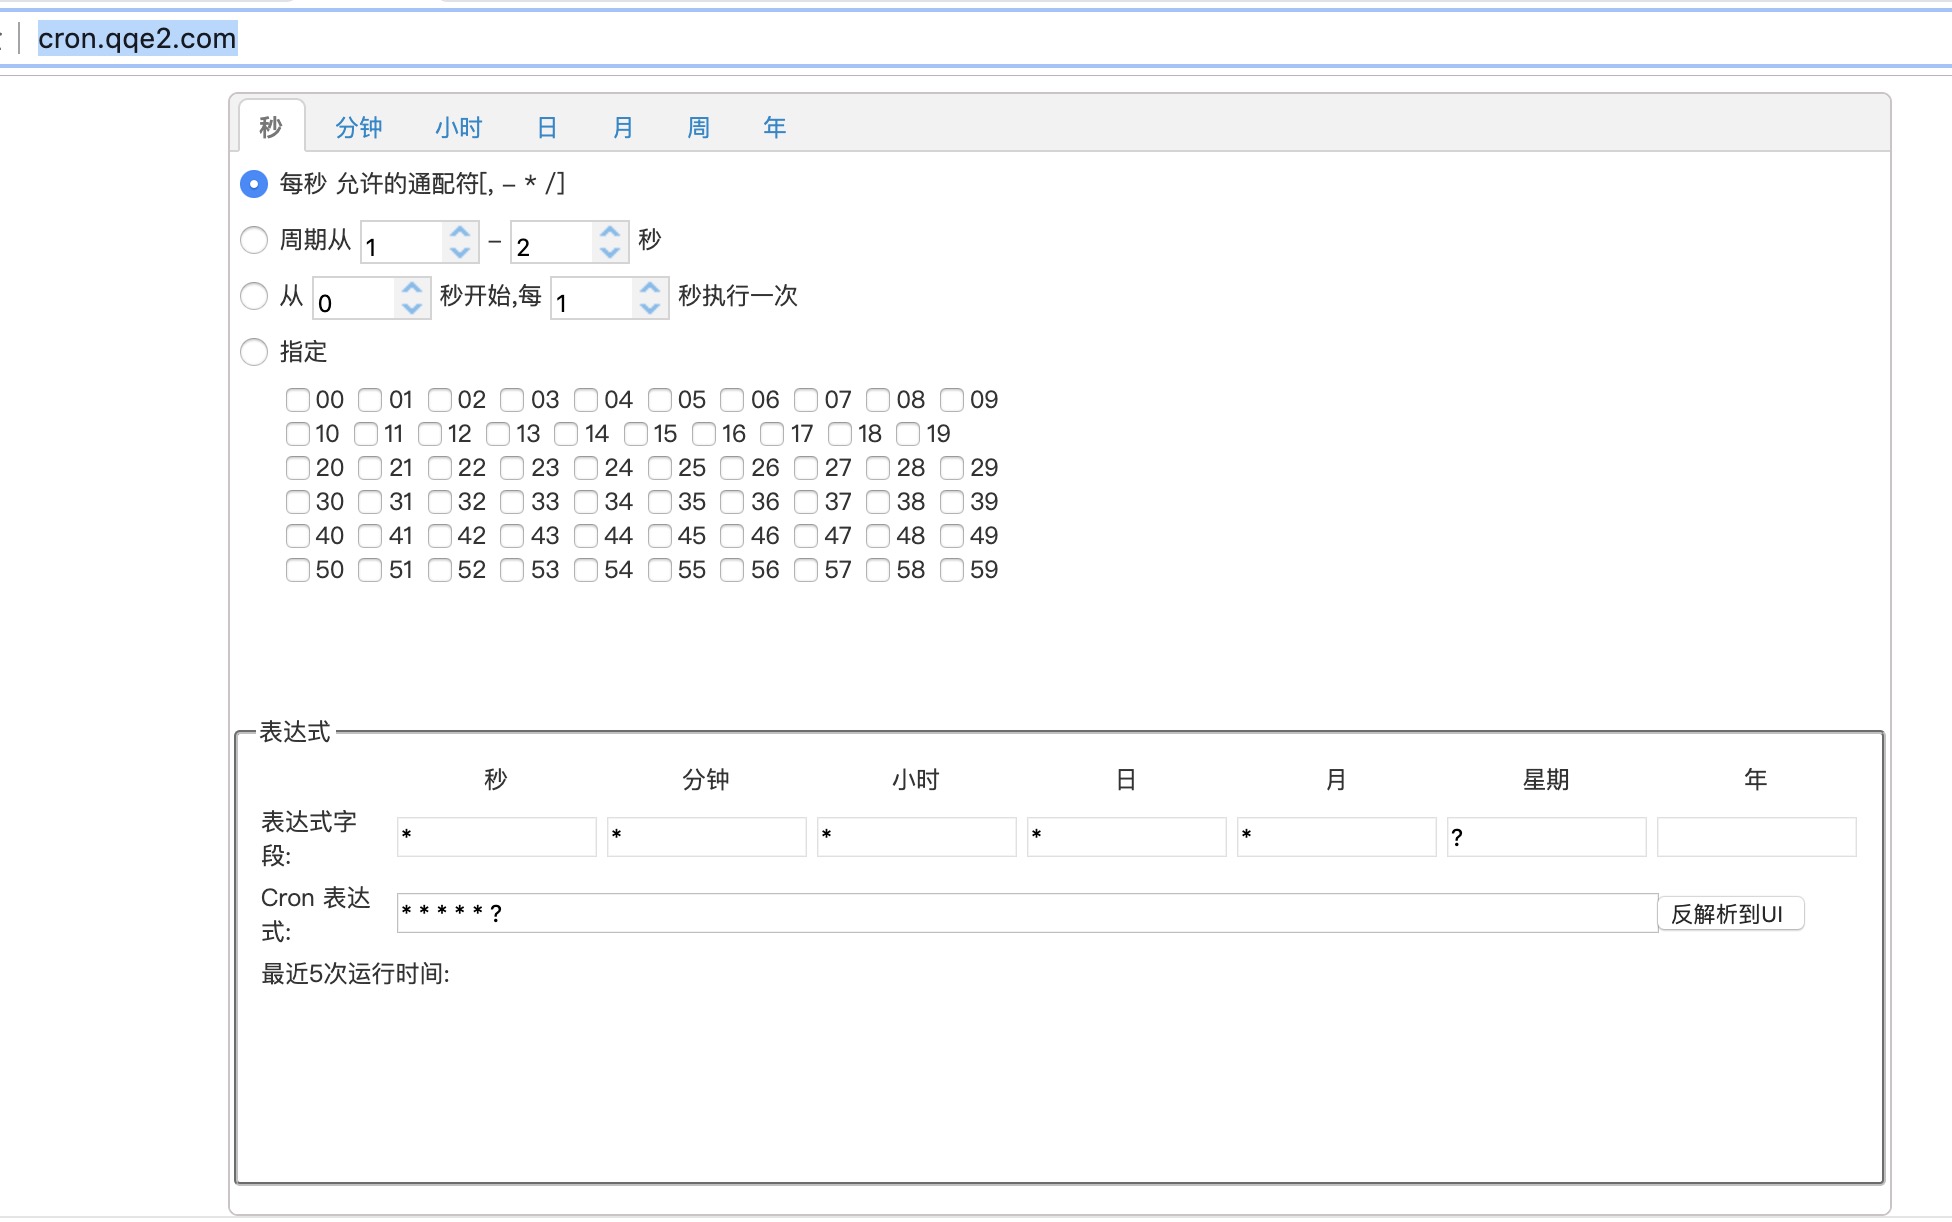Click the 反解析到UI button
Viewport: 1952px width, 1222px height.
click(1730, 913)
